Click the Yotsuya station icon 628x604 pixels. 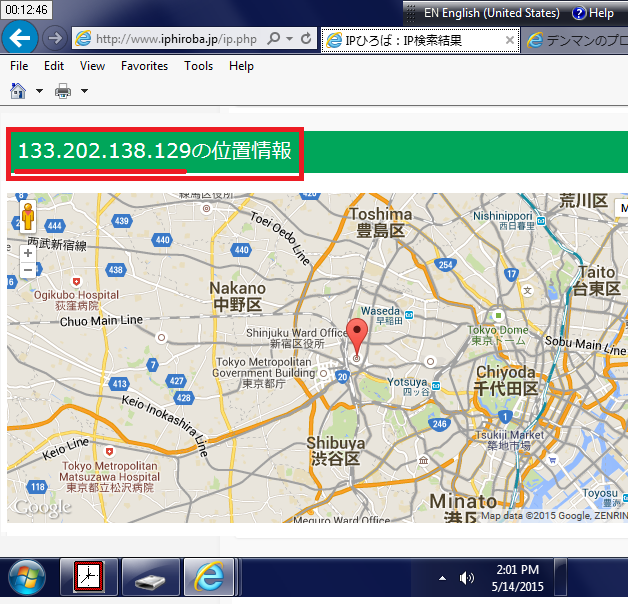point(436,386)
